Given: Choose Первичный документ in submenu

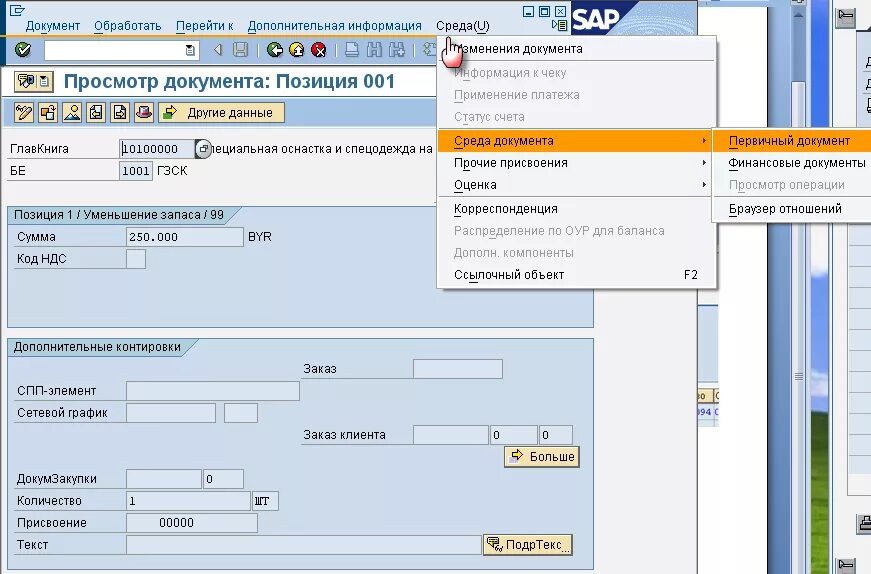Looking at the screenshot, I should pos(792,141).
